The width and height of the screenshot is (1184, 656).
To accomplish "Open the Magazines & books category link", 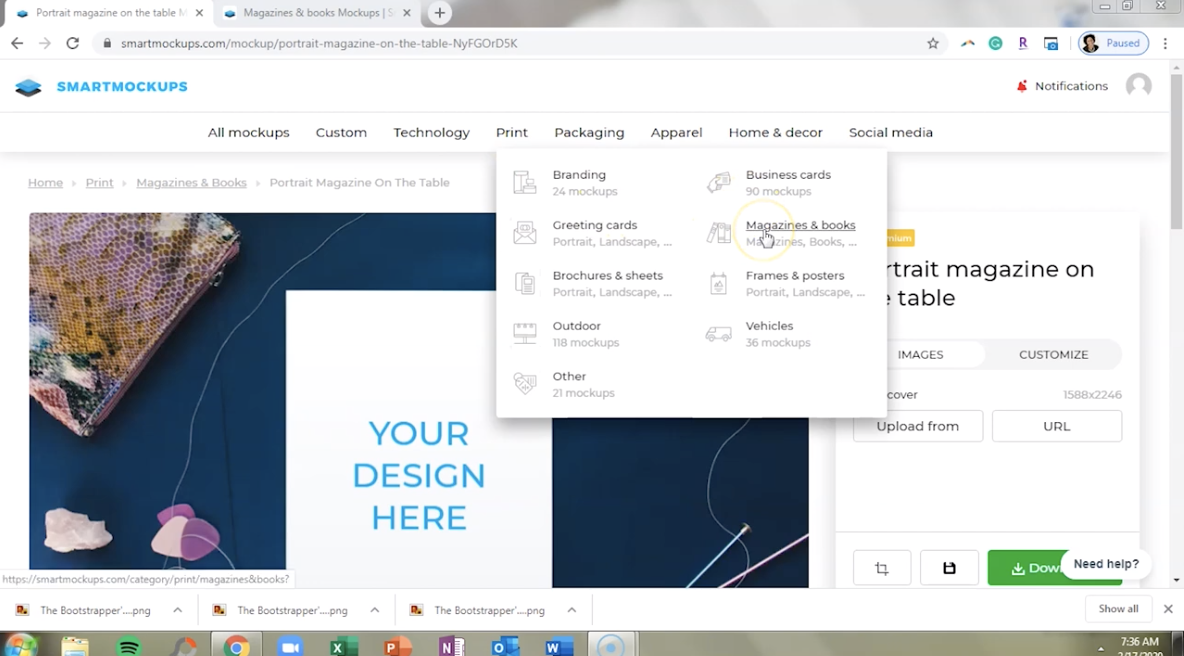I will click(800, 225).
